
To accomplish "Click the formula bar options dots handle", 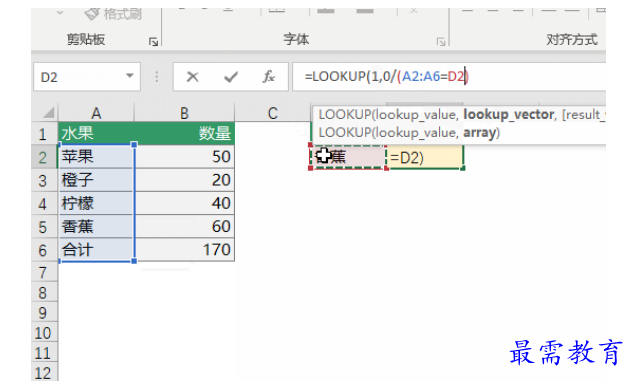I will [157, 76].
